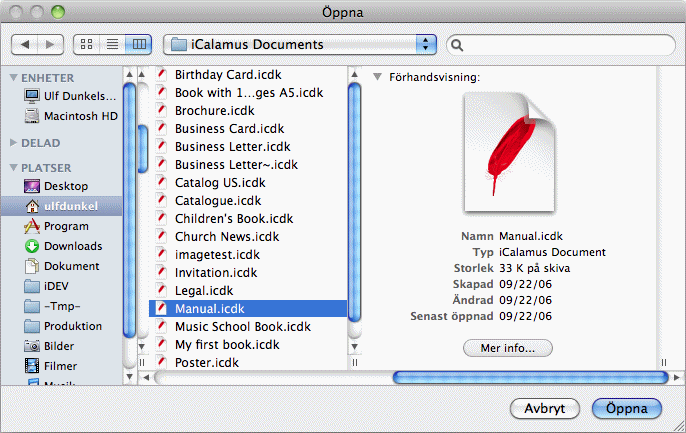Click the -Tmp- folder icon

point(32,306)
